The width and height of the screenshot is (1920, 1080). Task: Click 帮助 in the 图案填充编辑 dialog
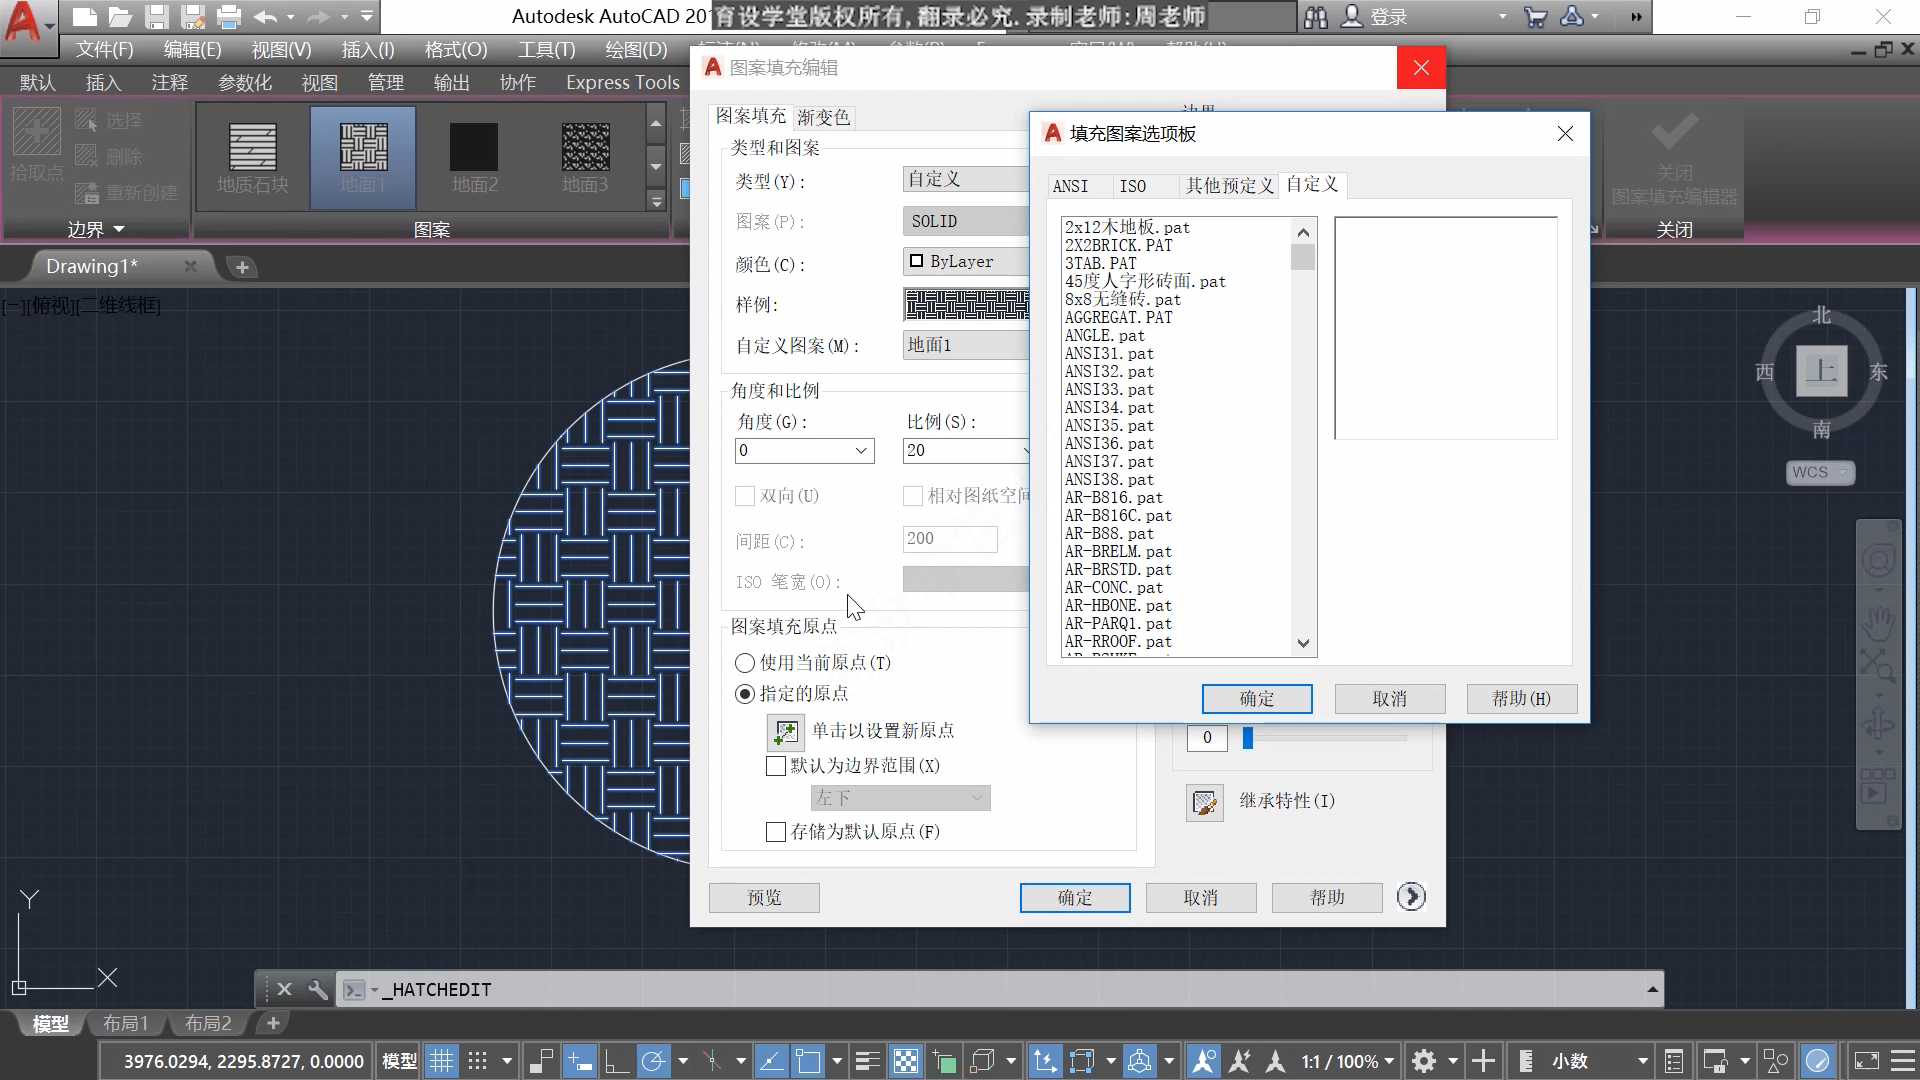click(1327, 898)
